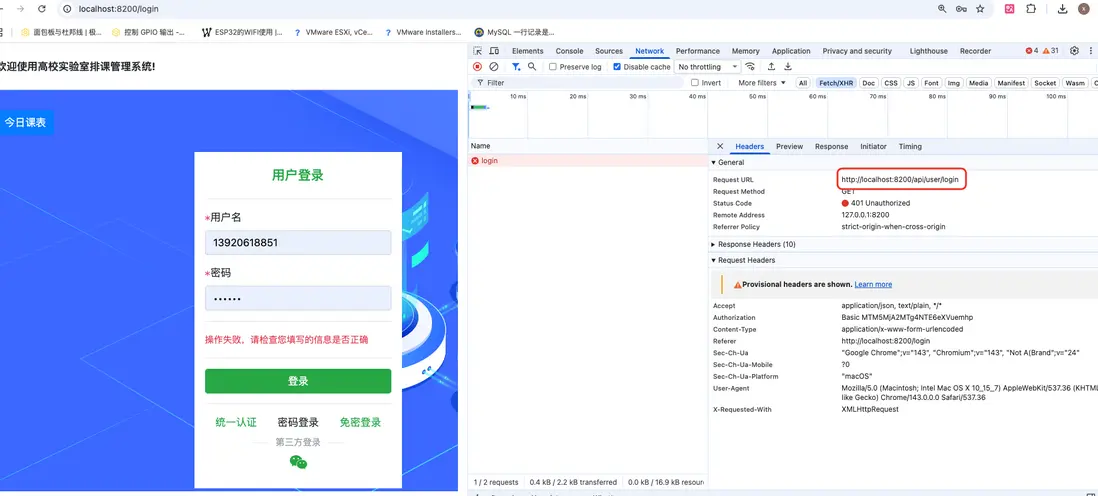Go forward in browser history
Image resolution: width=1098 pixels, height=496 pixels.
(20, 9)
